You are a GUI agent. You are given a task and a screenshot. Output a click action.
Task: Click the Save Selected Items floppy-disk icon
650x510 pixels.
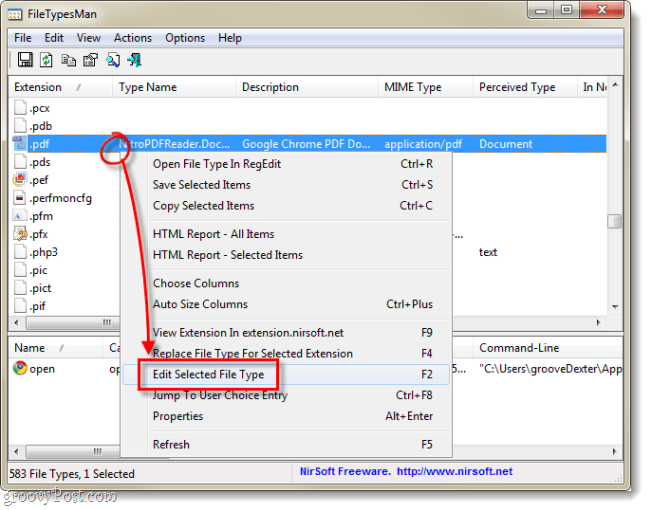click(x=25, y=60)
